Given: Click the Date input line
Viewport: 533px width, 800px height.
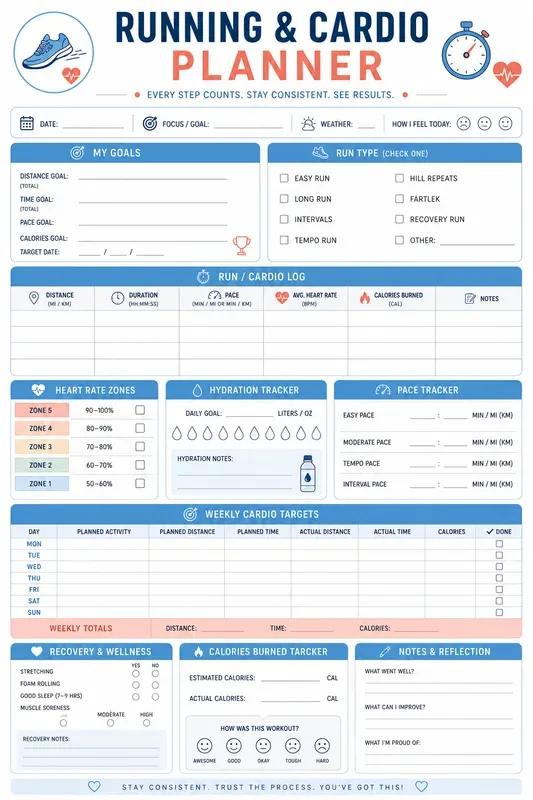Looking at the screenshot, I should 93,127.
